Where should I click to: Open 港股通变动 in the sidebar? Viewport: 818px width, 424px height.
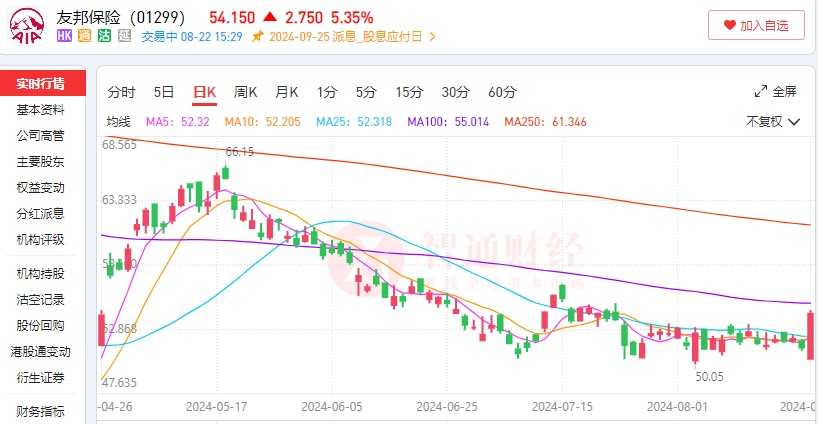click(41, 352)
